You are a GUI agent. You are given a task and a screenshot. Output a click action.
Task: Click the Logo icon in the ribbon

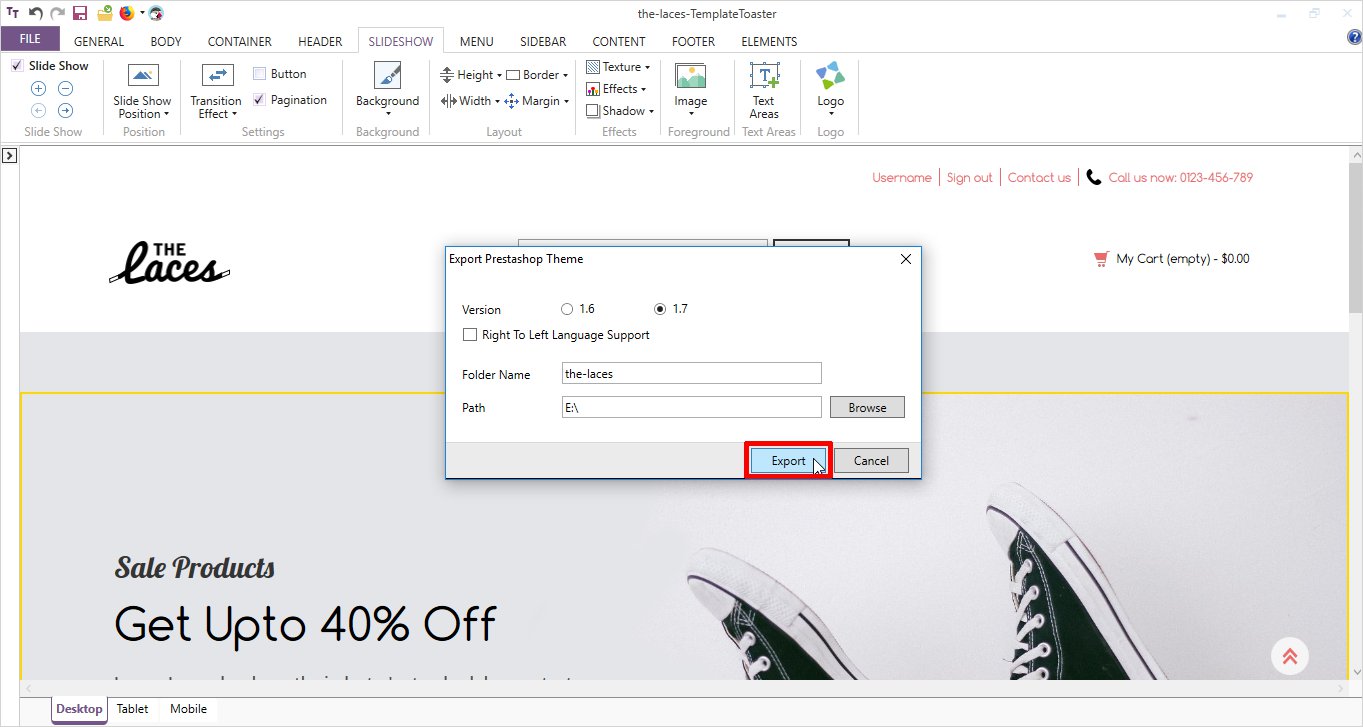830,76
